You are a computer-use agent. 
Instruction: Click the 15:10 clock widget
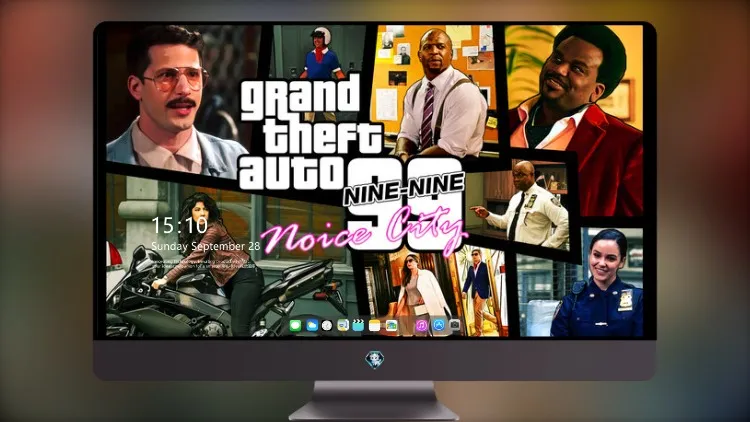coord(179,225)
